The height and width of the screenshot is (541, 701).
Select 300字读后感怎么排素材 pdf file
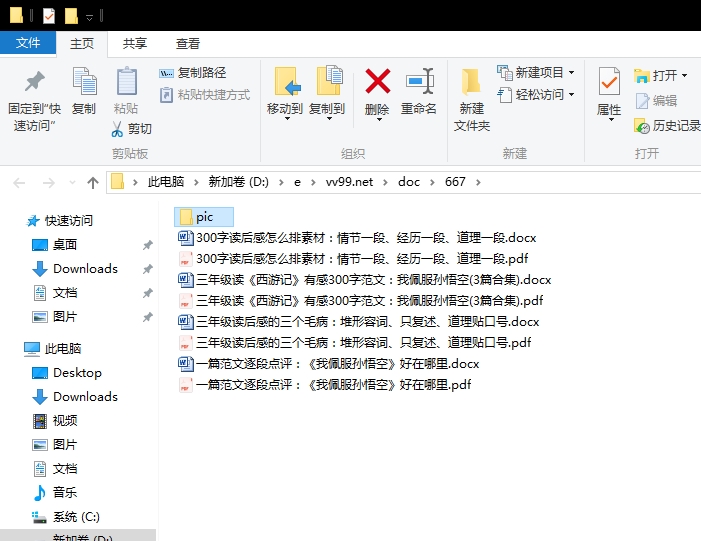[353, 258]
